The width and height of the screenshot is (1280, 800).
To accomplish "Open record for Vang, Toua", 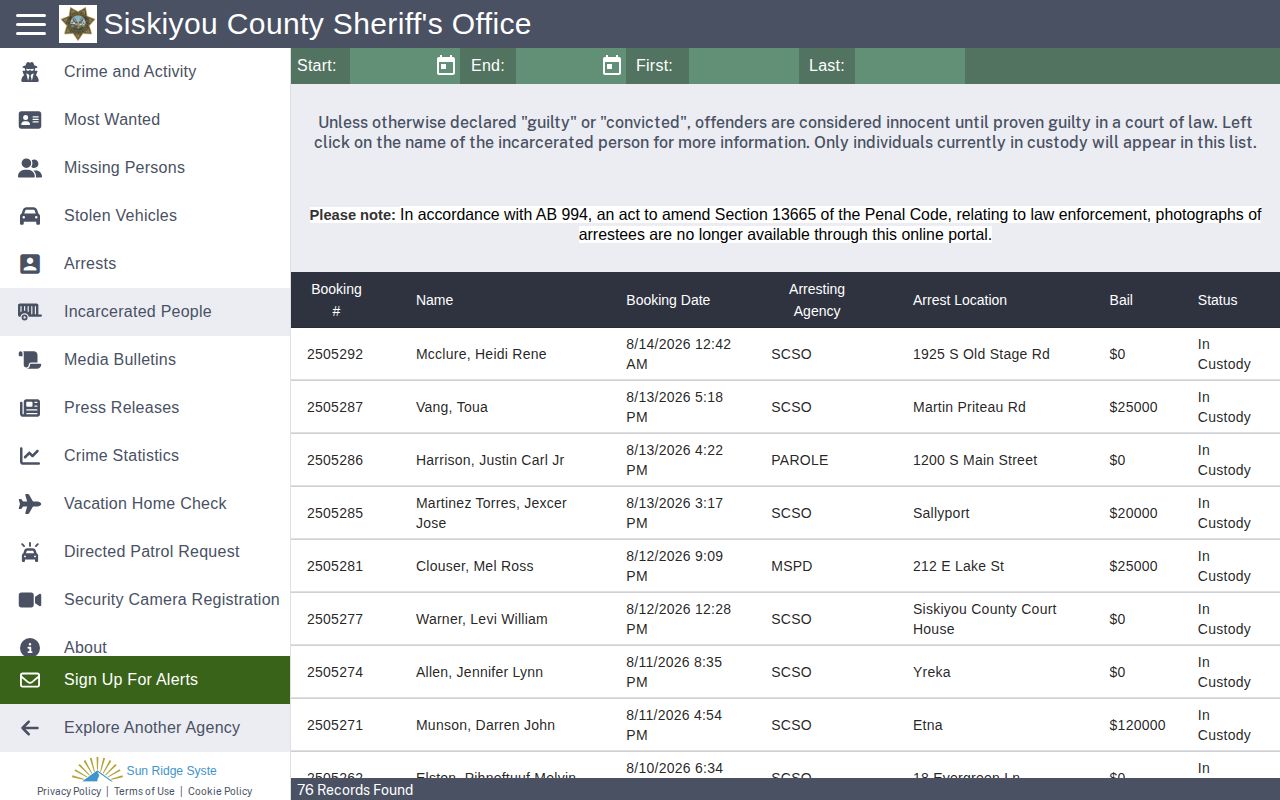I will point(452,407).
